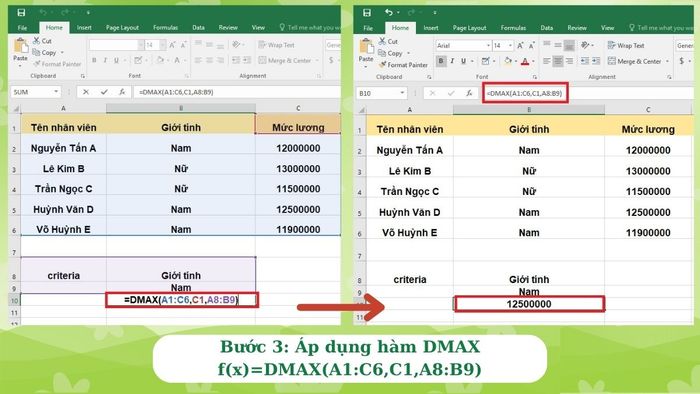The image size is (700, 394).
Task: Save the workbook in the right Excel window
Action: 367,12
